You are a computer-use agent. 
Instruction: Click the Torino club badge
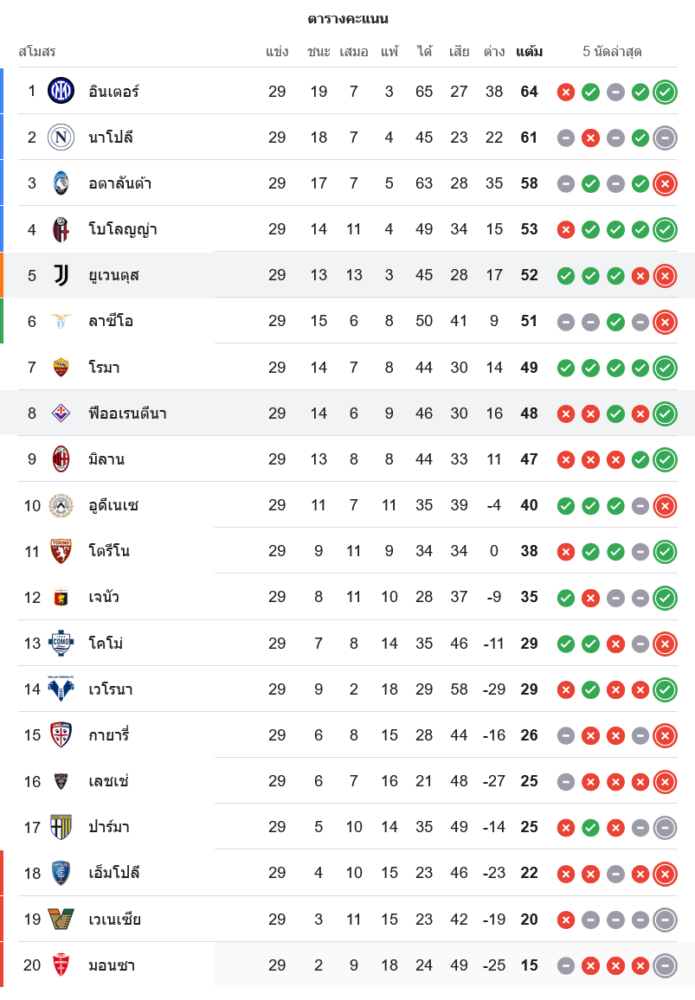[x=61, y=551]
